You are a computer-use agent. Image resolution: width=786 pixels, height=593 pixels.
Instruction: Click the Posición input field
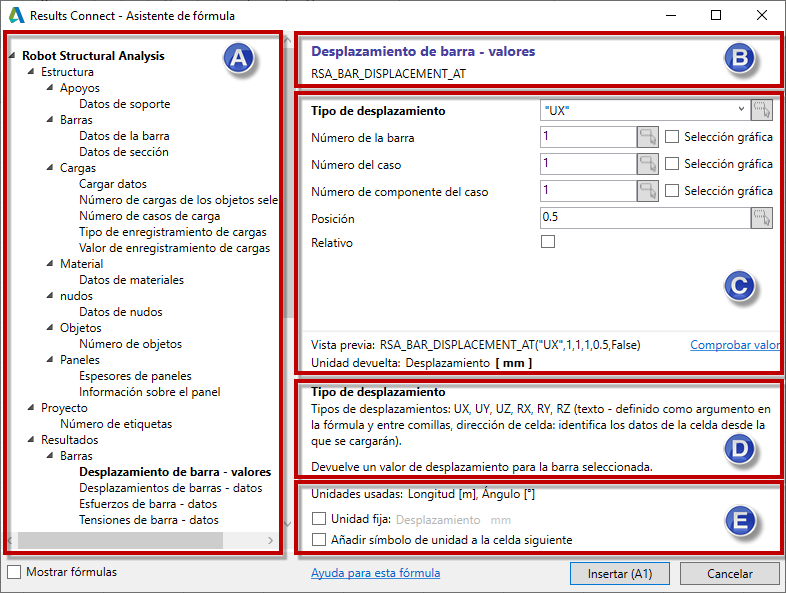[x=645, y=218]
